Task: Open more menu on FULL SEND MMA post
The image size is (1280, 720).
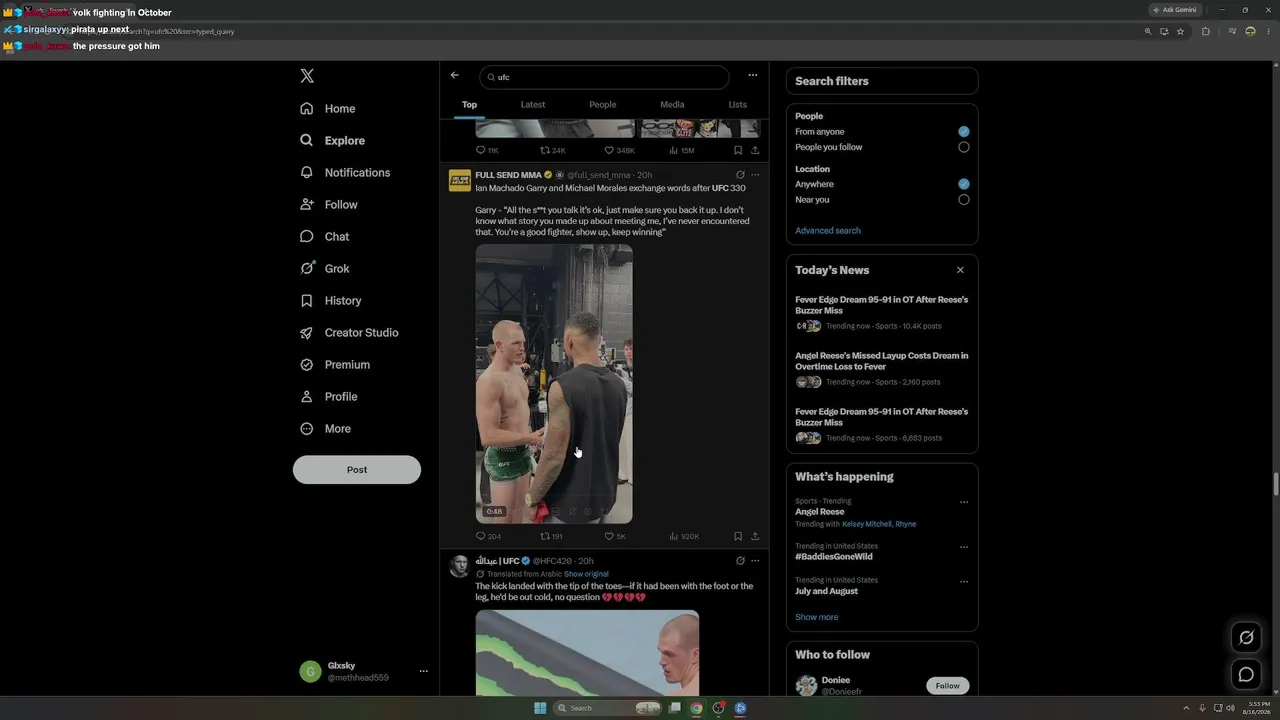Action: click(x=755, y=175)
